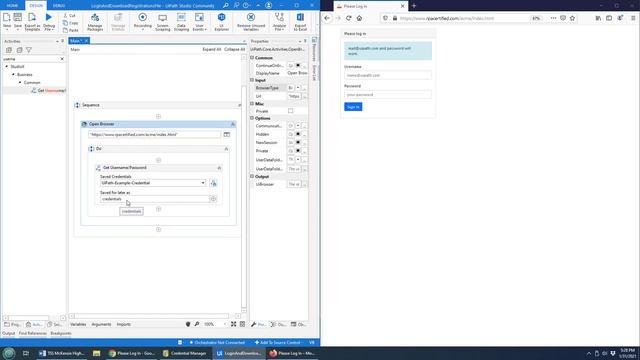Copy the selected activity
Viewport: 640px width, 360px height.
point(71,23)
